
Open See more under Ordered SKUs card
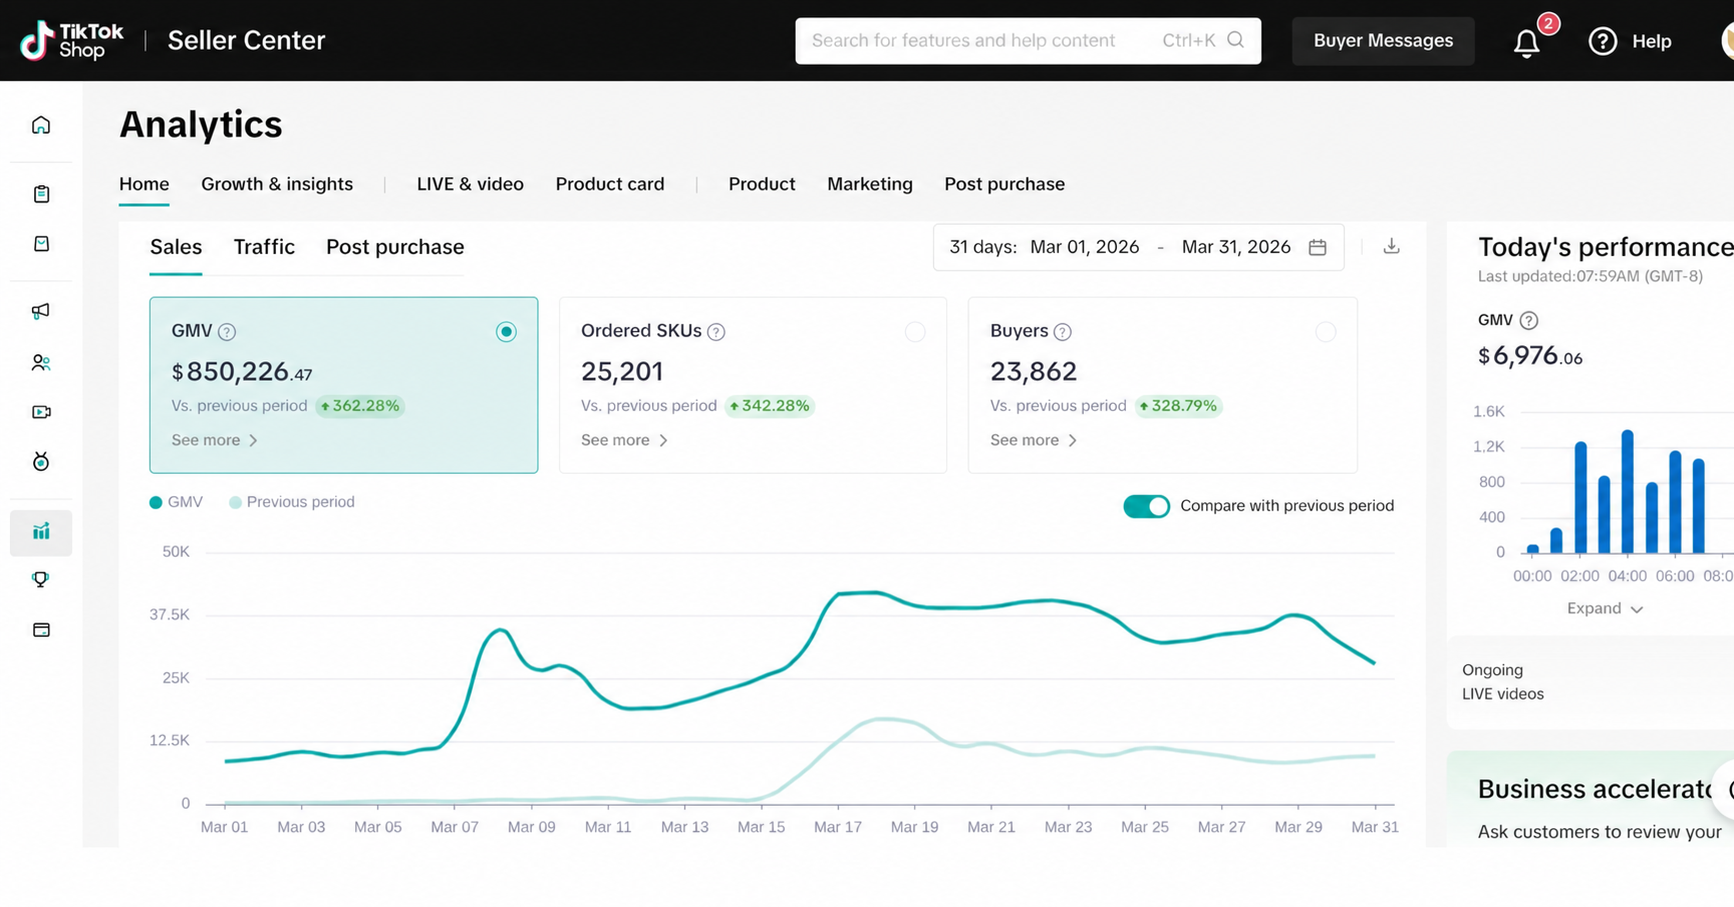point(624,440)
